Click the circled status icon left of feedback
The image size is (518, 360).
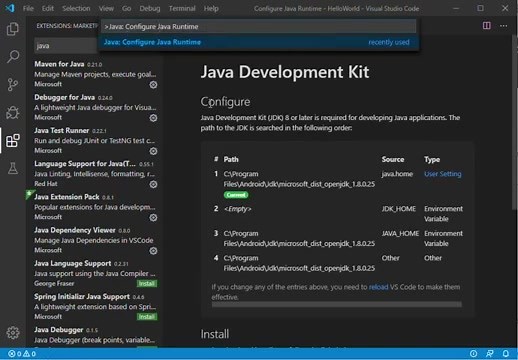click(473, 354)
